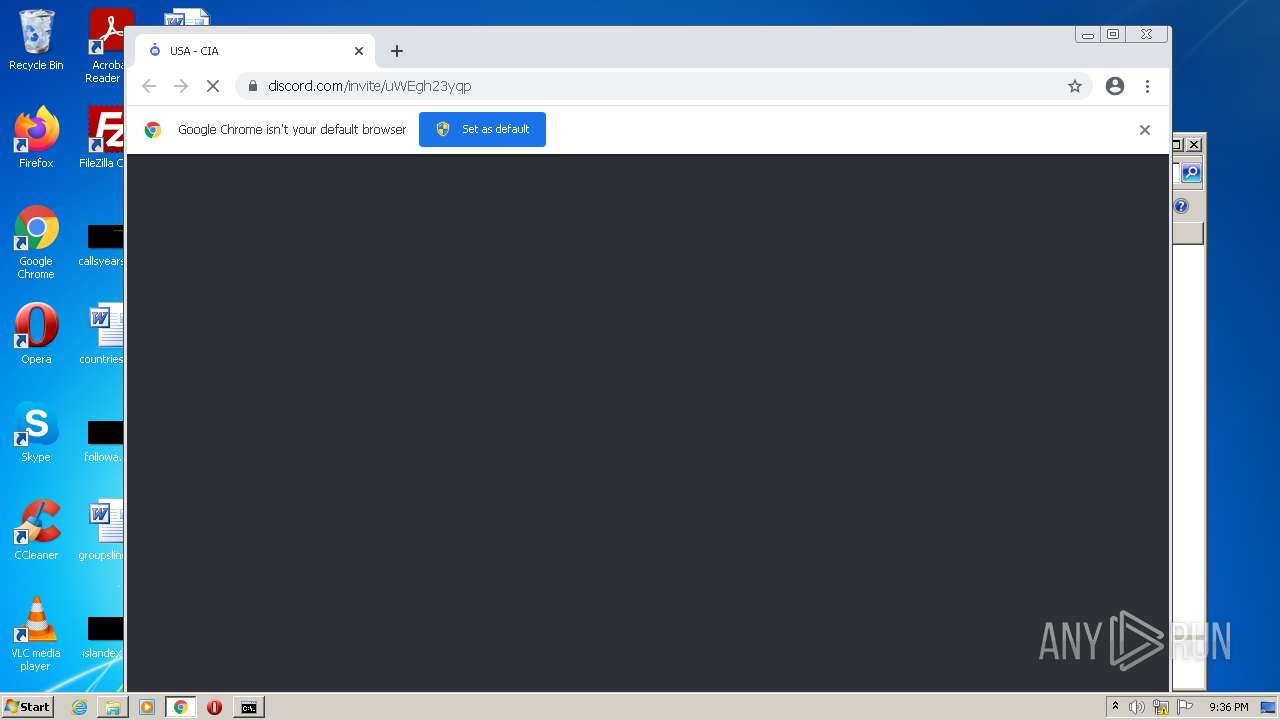
Task: Close the background window behind Chrome
Action: click(x=1193, y=144)
